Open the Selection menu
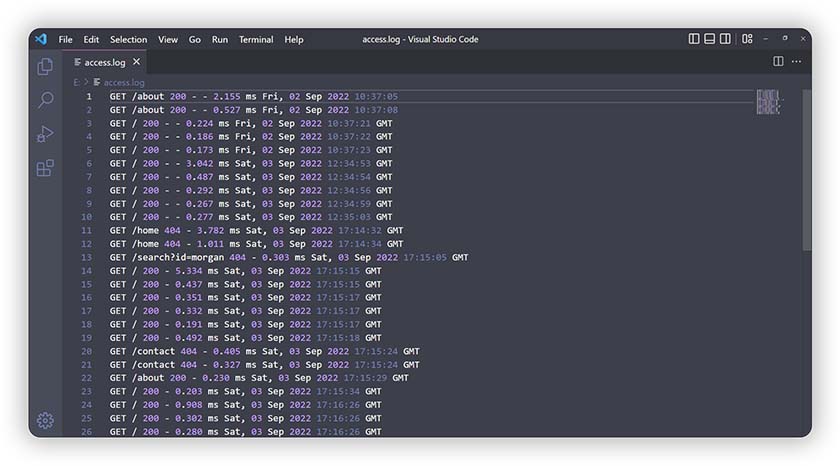This screenshot has height=466, width=840. pos(128,40)
